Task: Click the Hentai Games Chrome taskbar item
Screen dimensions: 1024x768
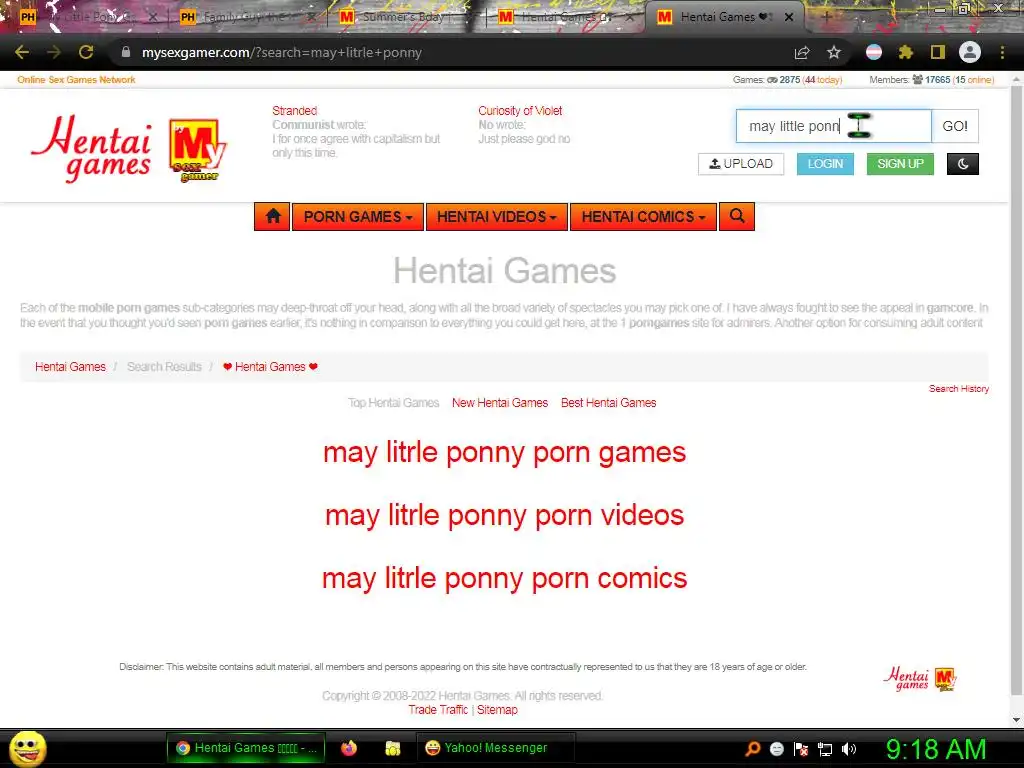Action: 246,748
